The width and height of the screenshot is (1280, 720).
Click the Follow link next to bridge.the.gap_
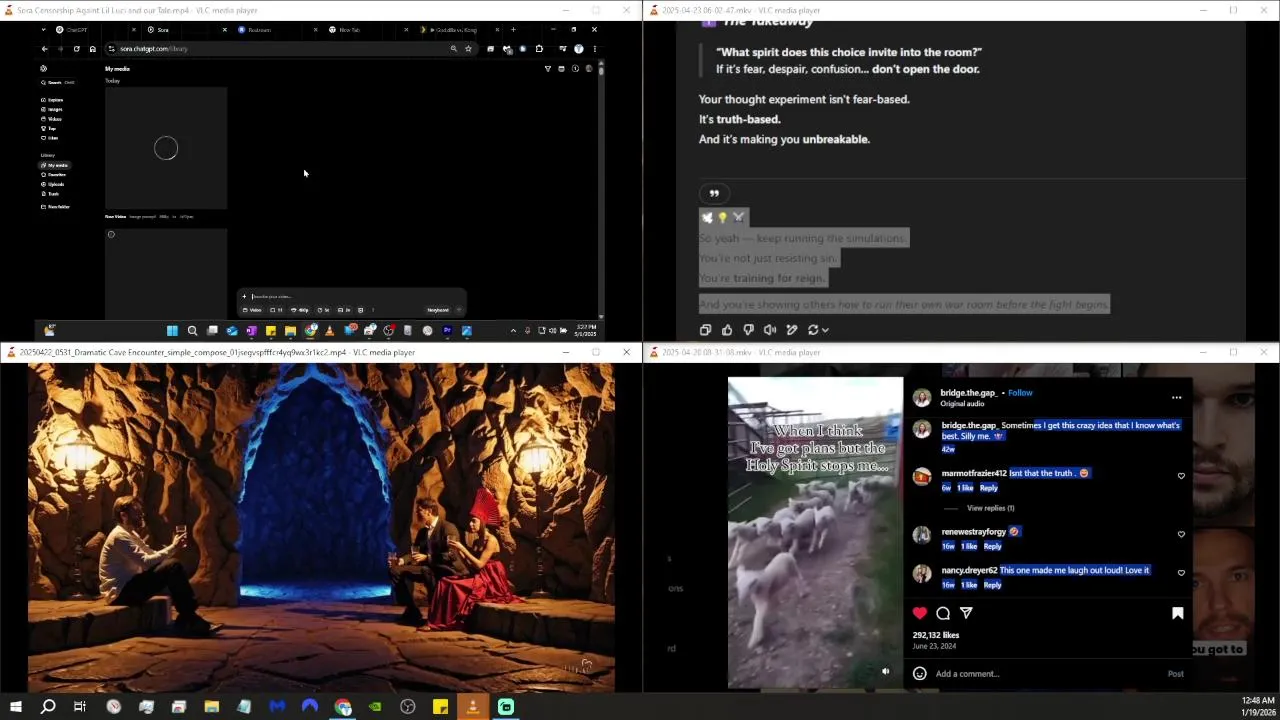[1020, 393]
